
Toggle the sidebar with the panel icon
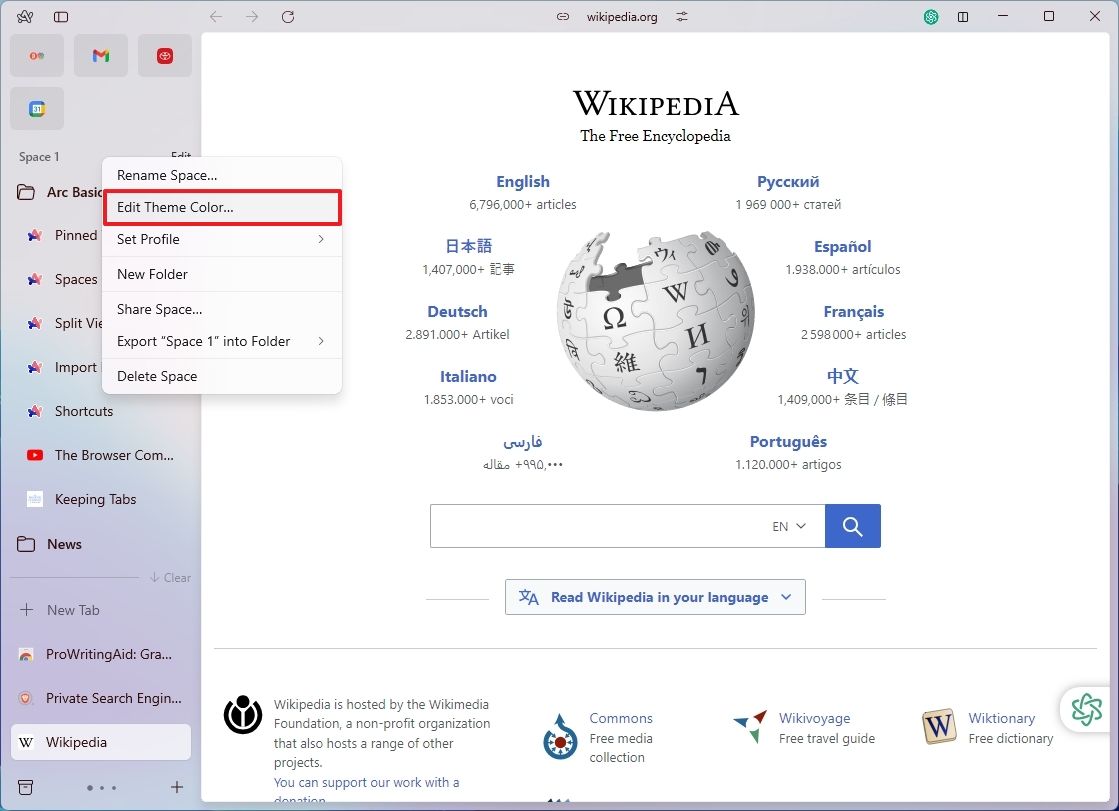click(62, 16)
